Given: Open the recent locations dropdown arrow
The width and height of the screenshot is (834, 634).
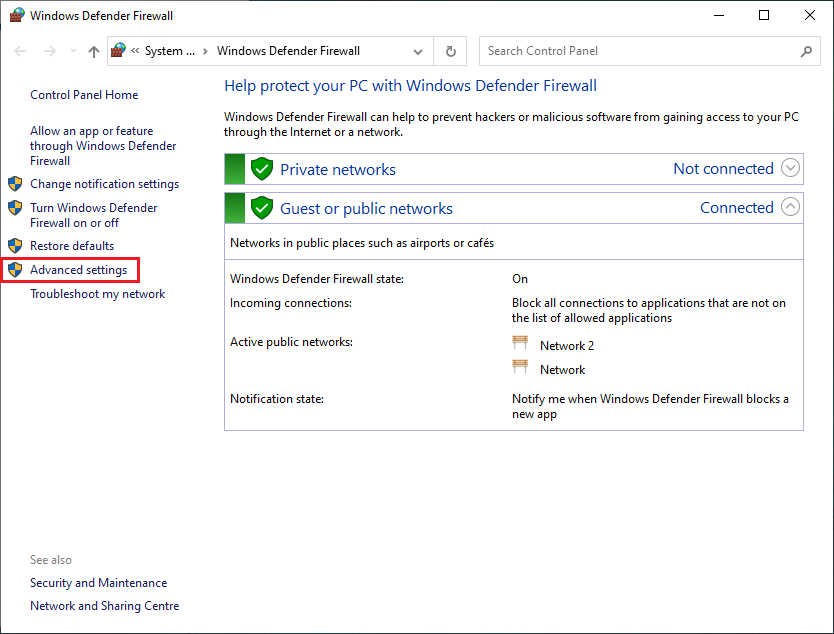Looking at the screenshot, I should click(73, 51).
